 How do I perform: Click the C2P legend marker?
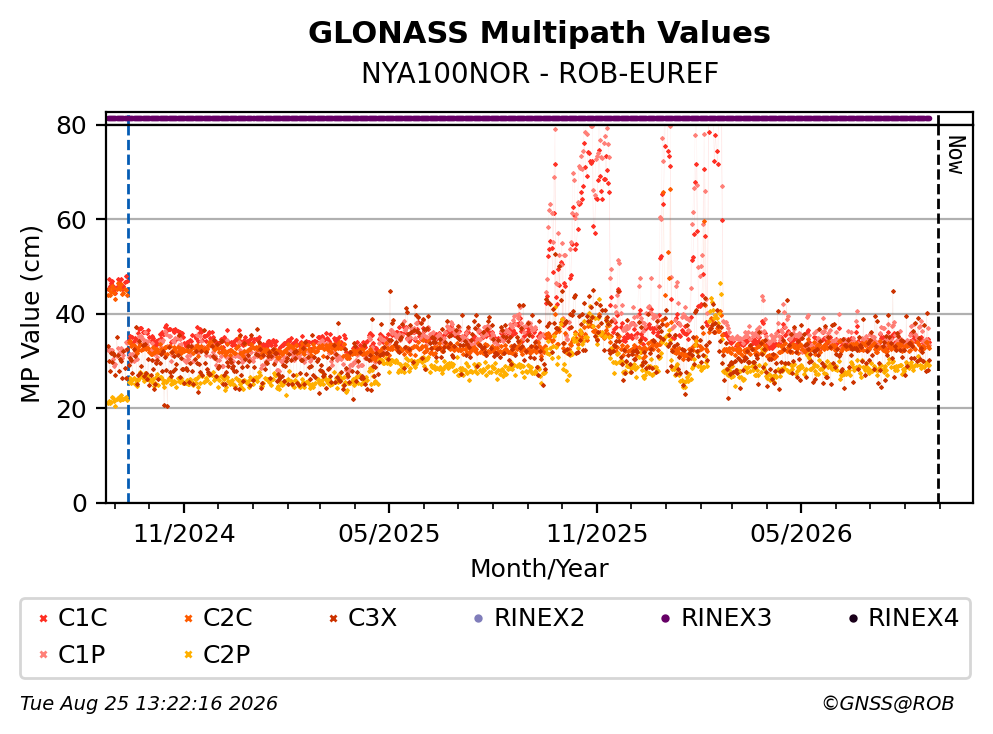pos(188,655)
